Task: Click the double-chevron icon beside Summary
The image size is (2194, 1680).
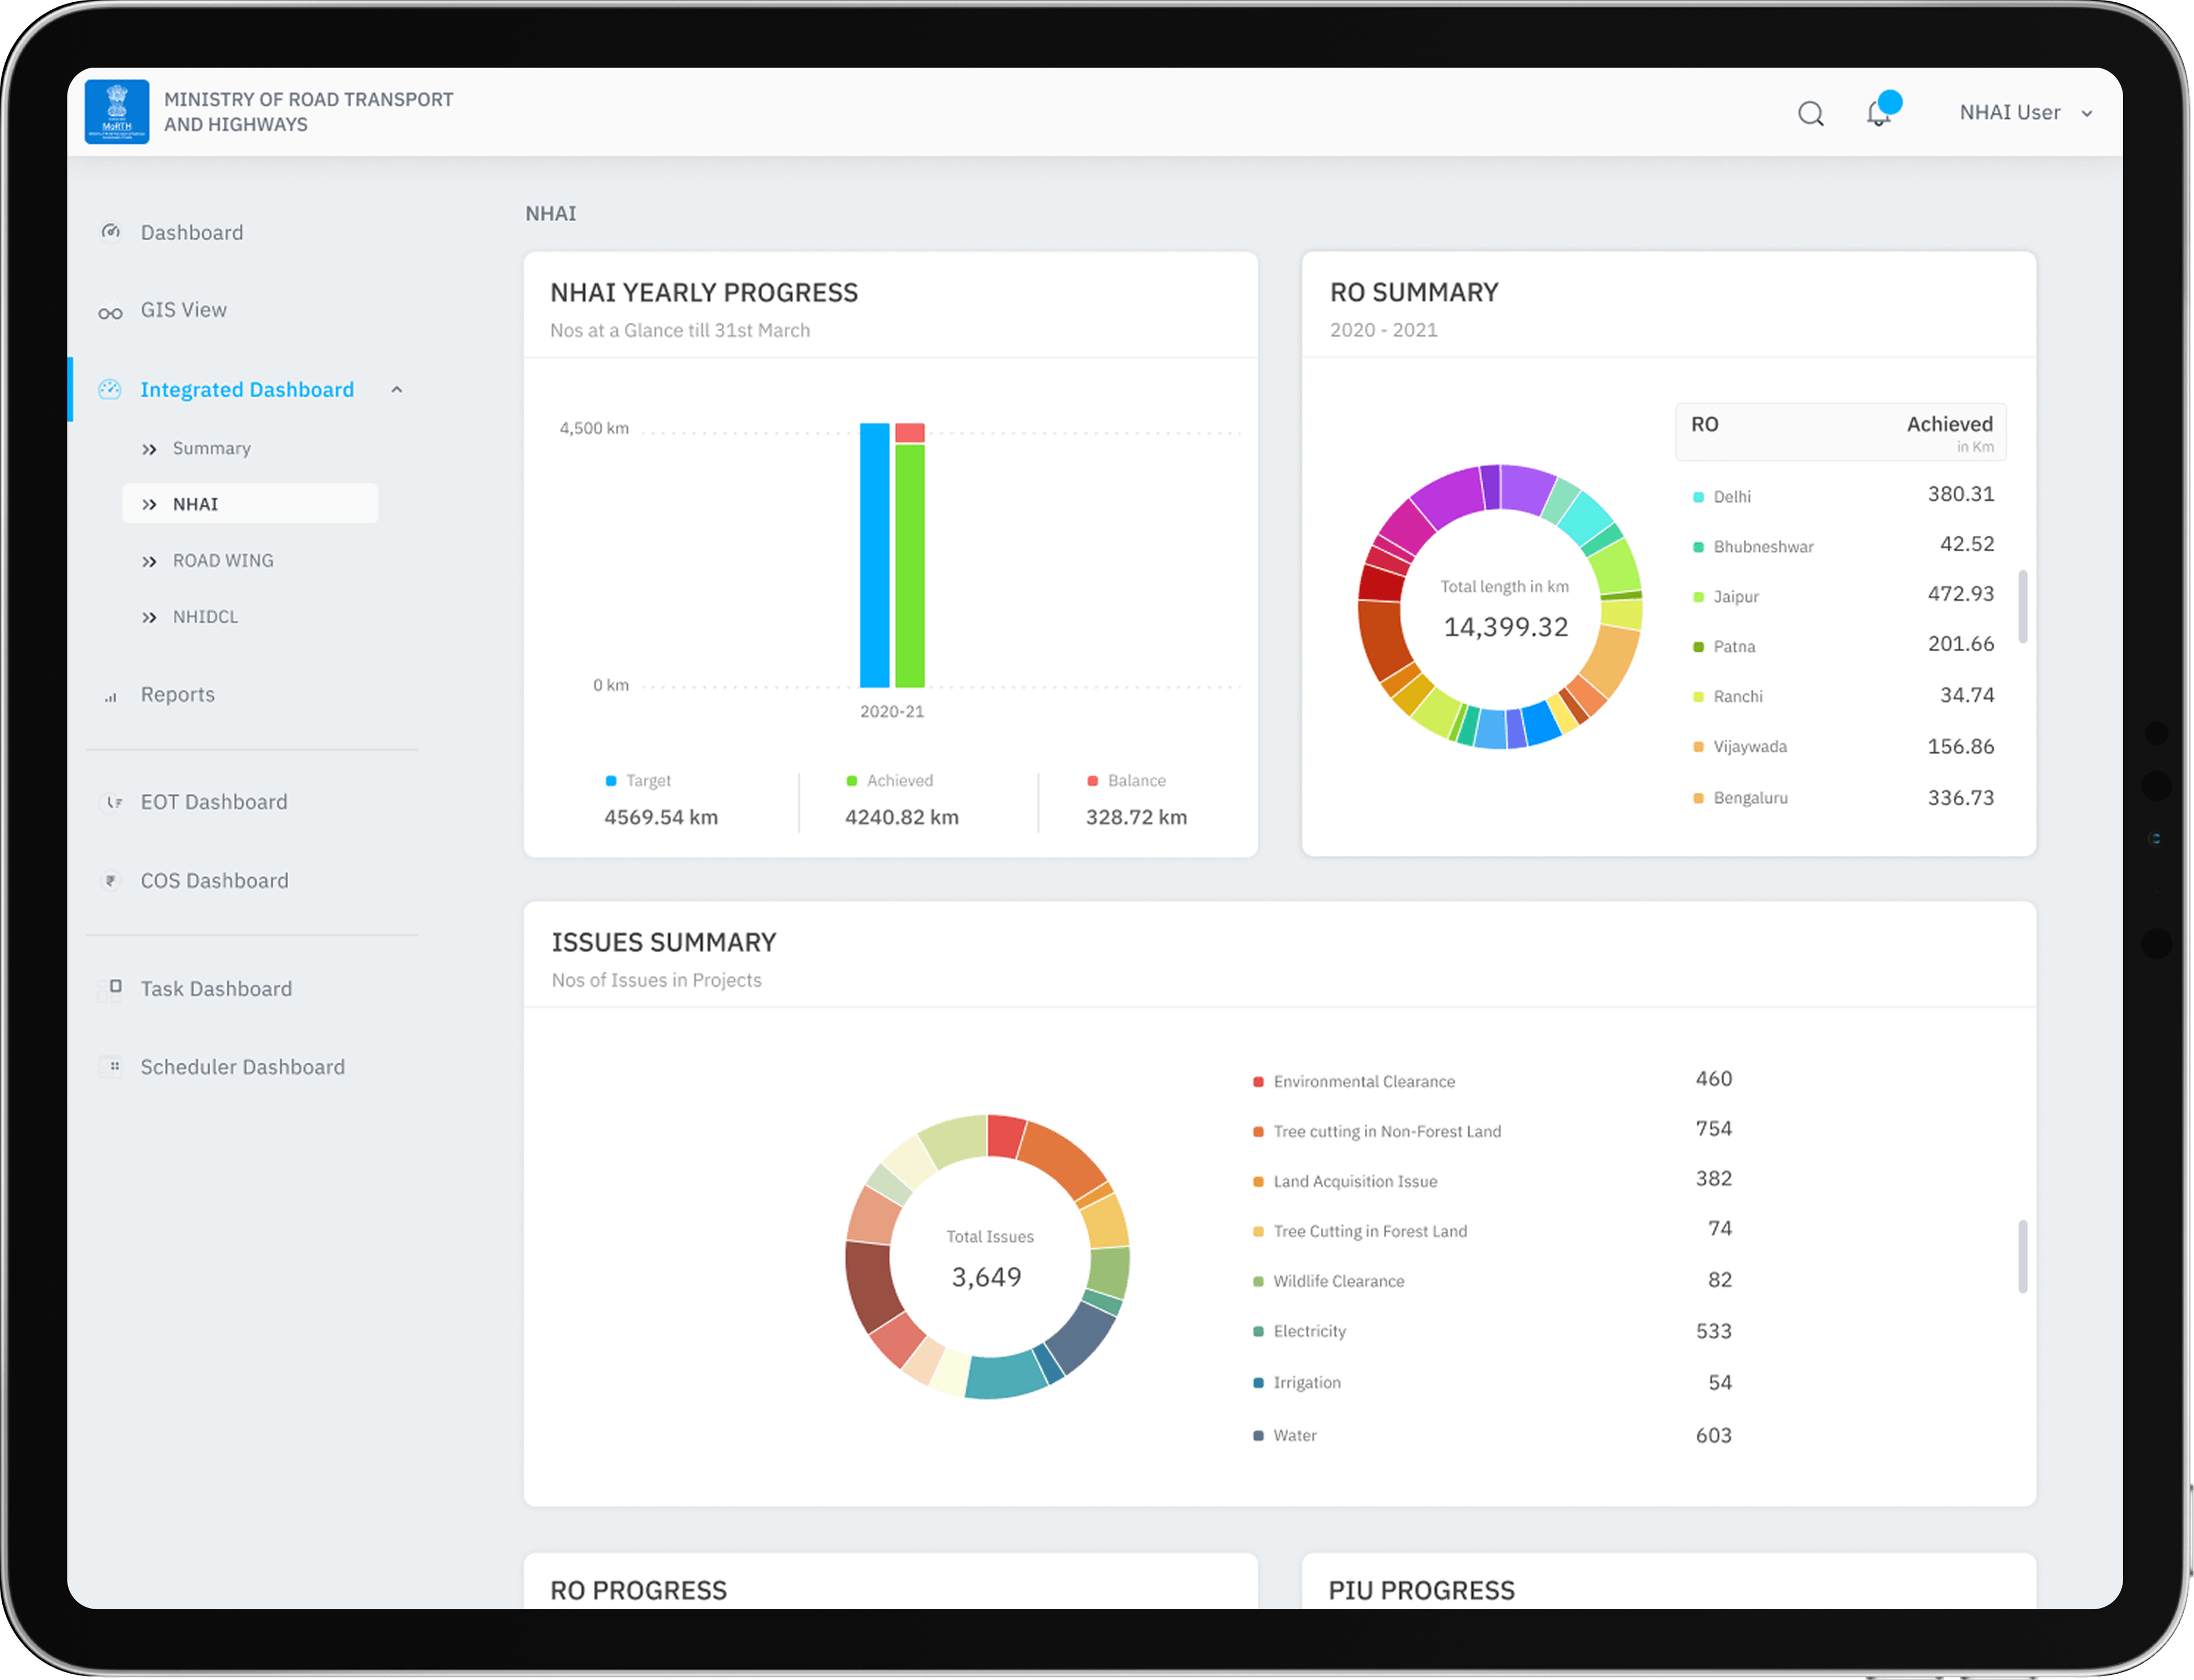Action: pyautogui.click(x=149, y=449)
